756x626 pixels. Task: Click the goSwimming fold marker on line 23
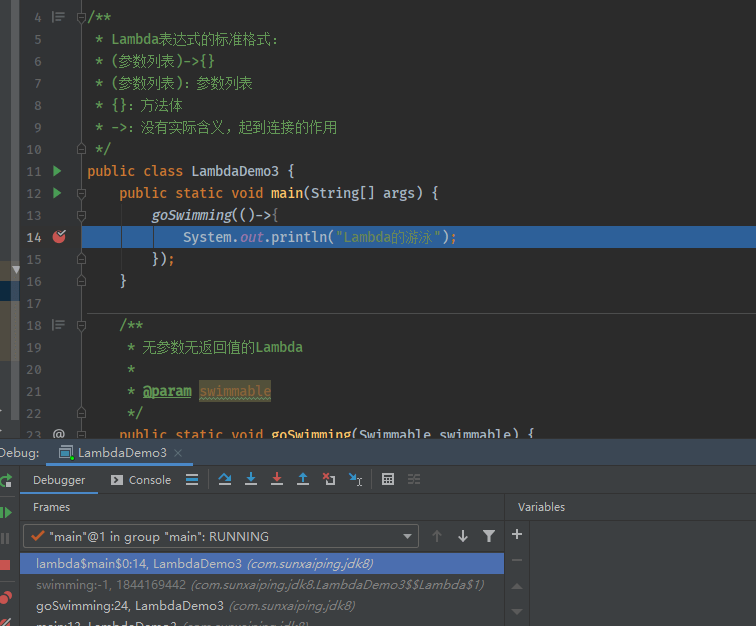(81, 434)
